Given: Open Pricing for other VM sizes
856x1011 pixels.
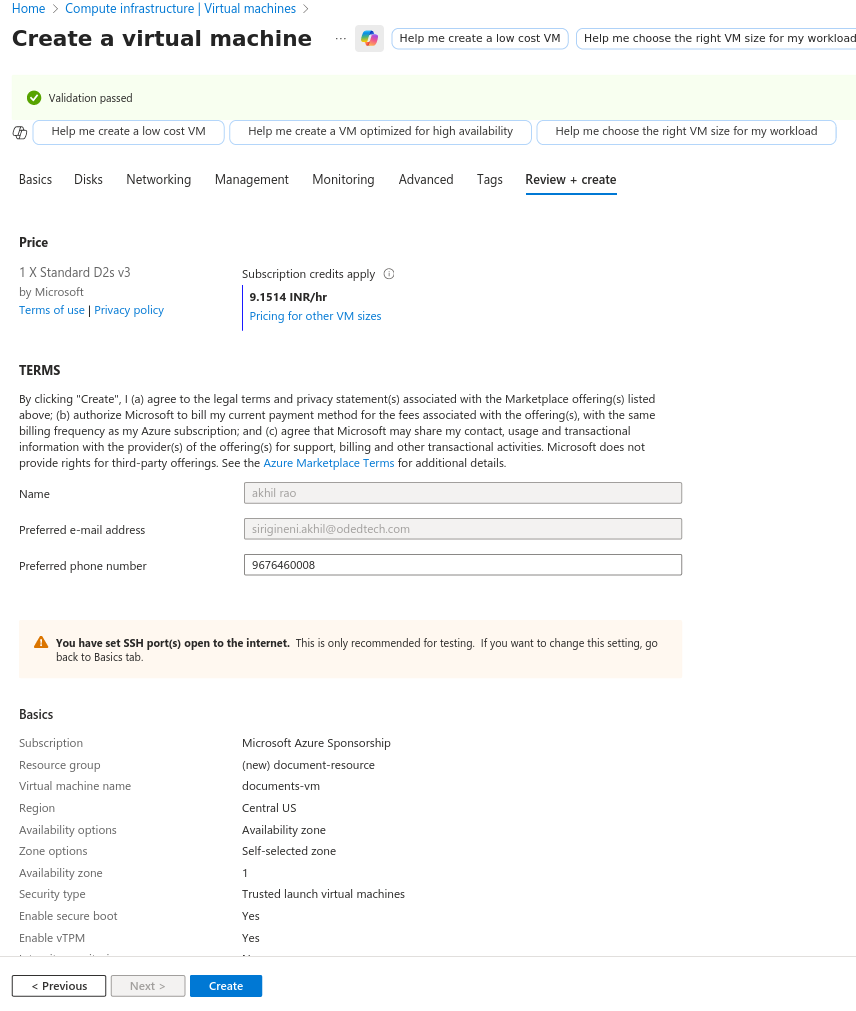Looking at the screenshot, I should click(315, 316).
